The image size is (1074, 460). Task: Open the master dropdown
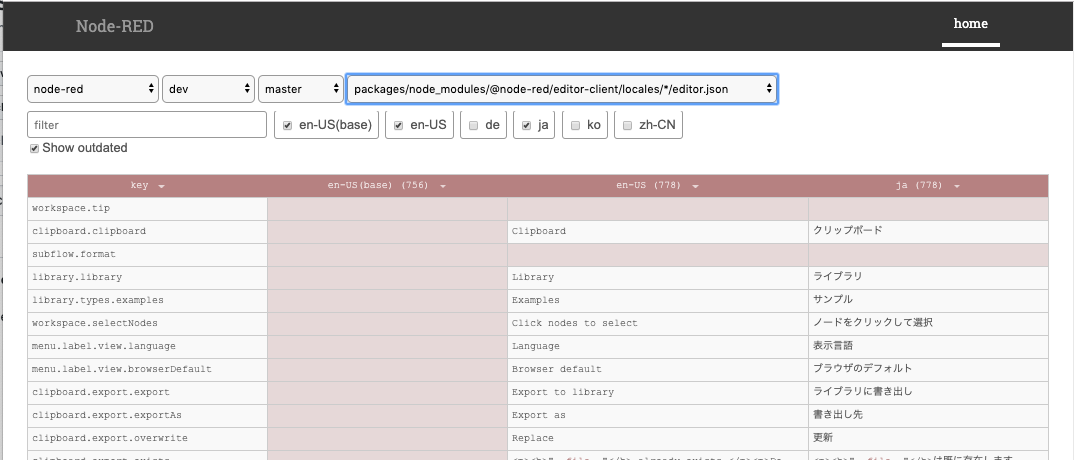pyautogui.click(x=301, y=89)
